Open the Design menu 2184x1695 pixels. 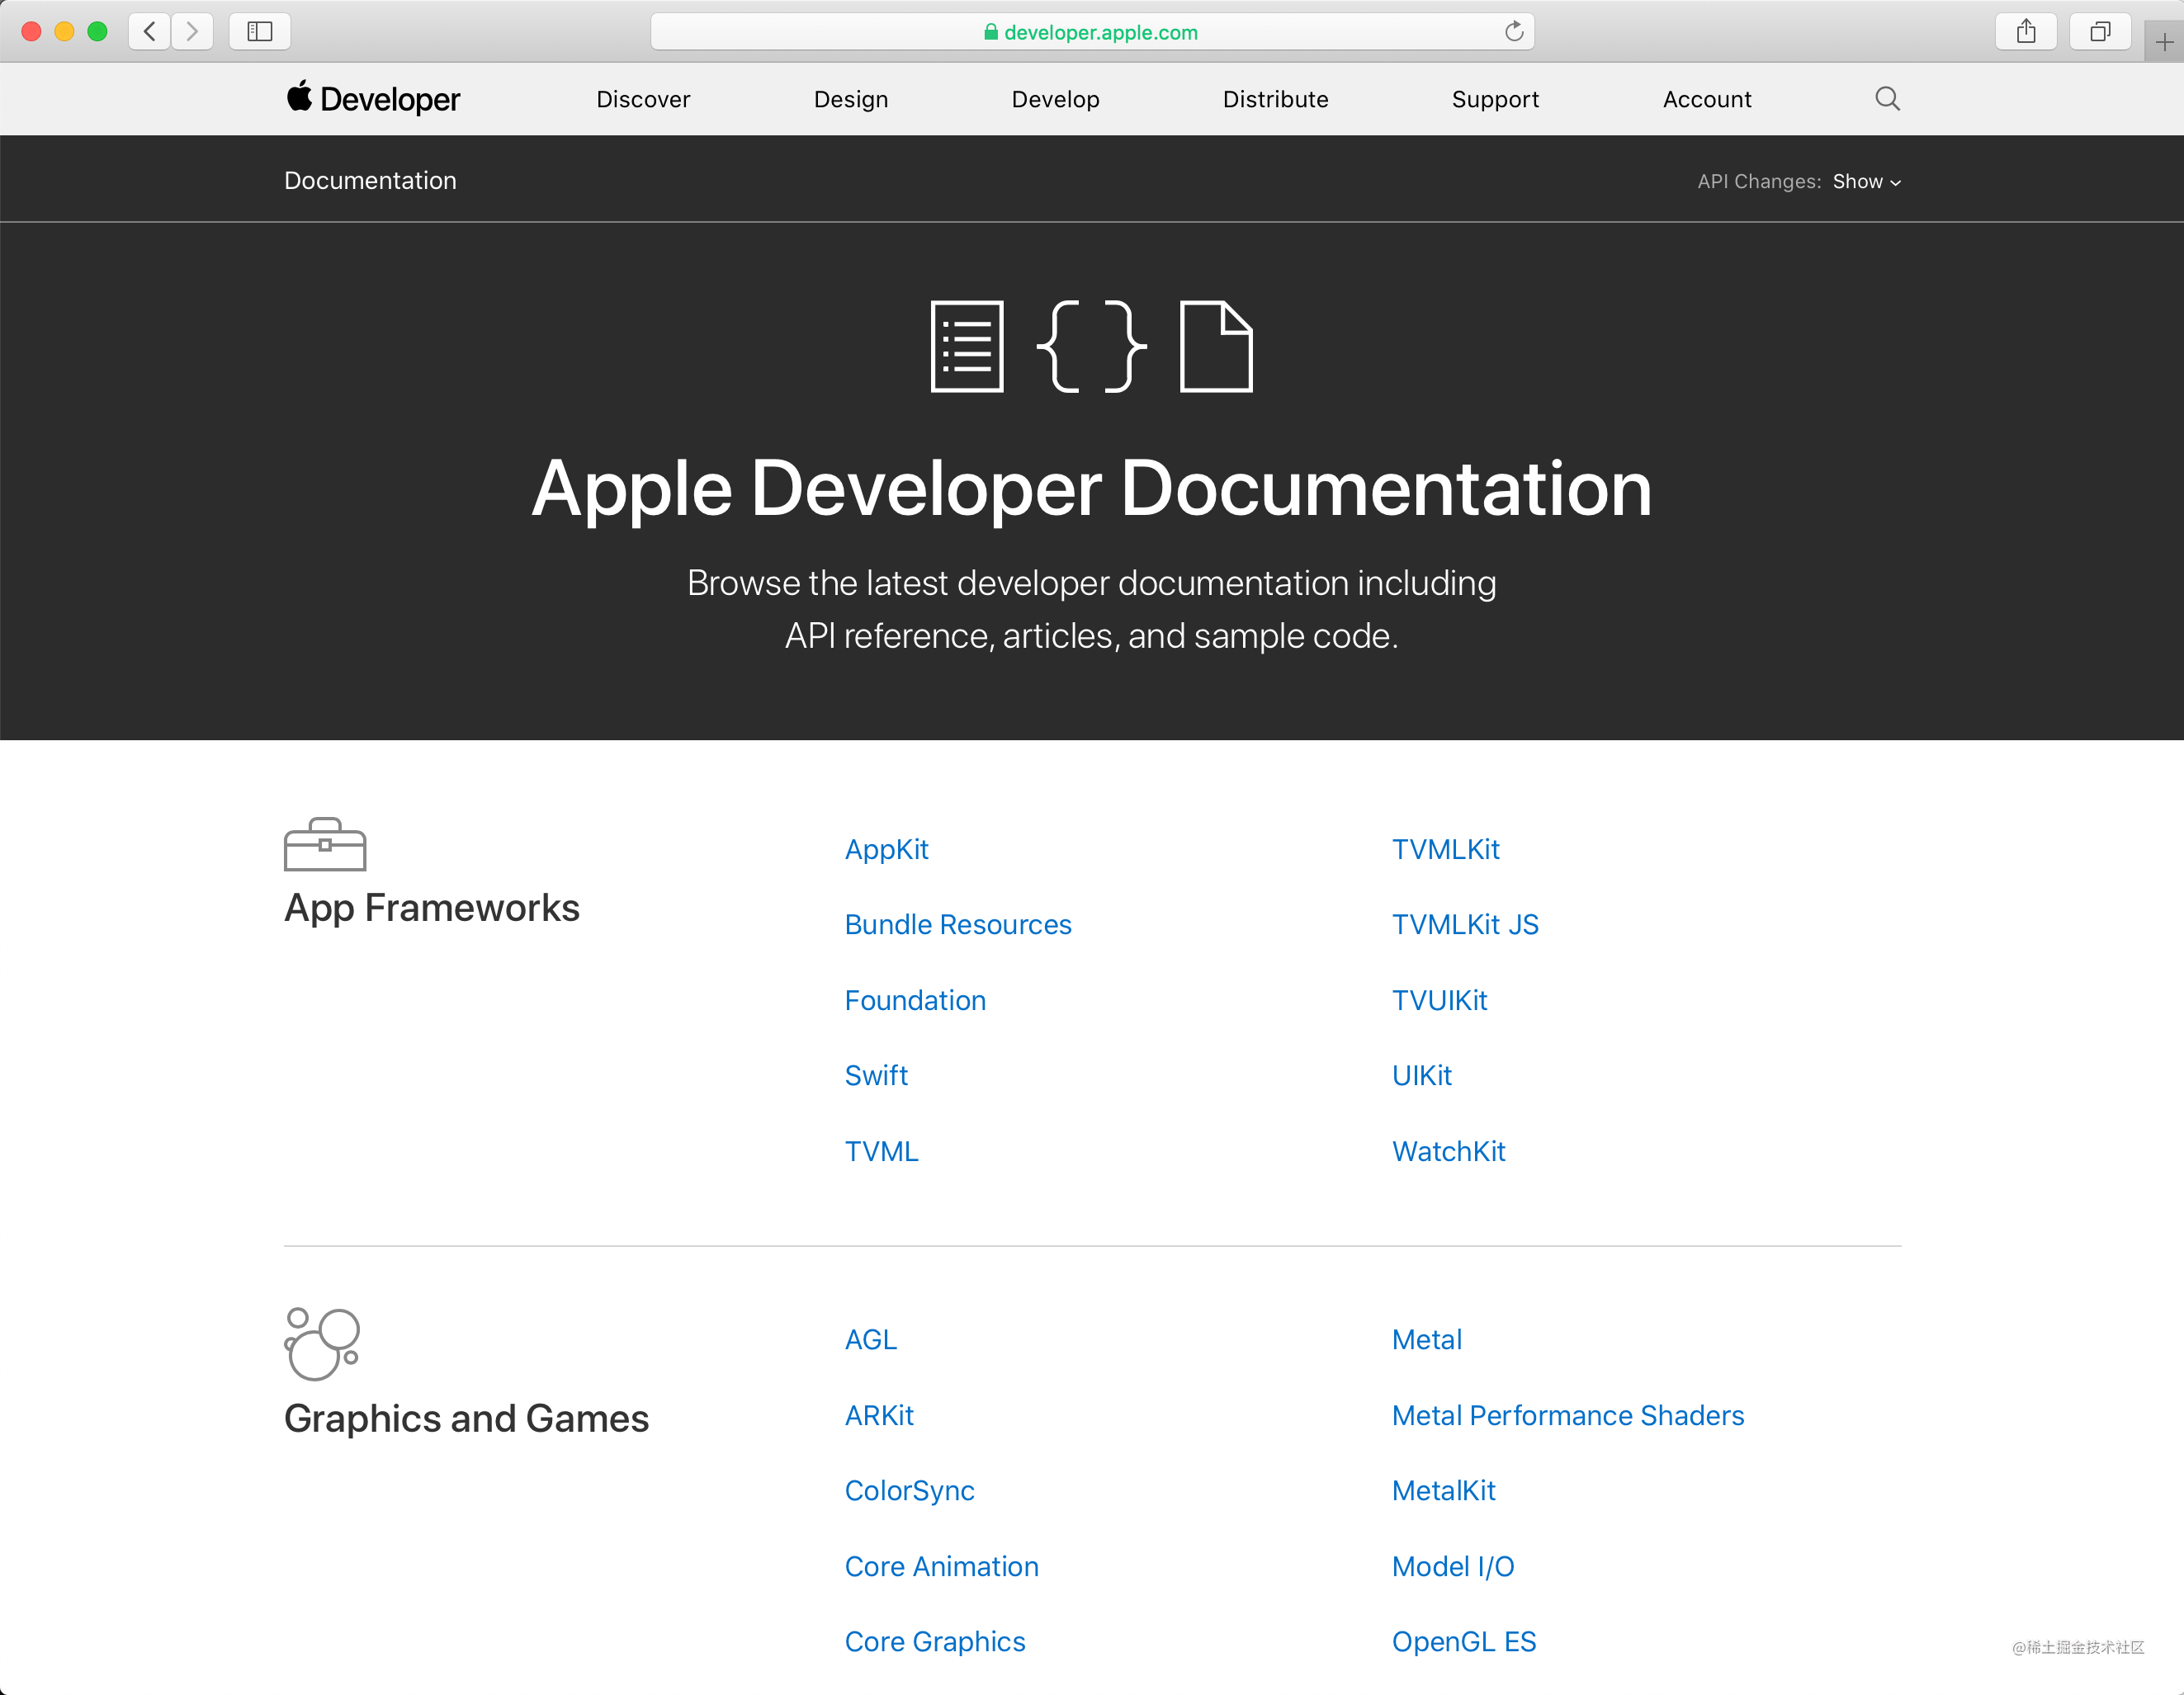[x=851, y=99]
